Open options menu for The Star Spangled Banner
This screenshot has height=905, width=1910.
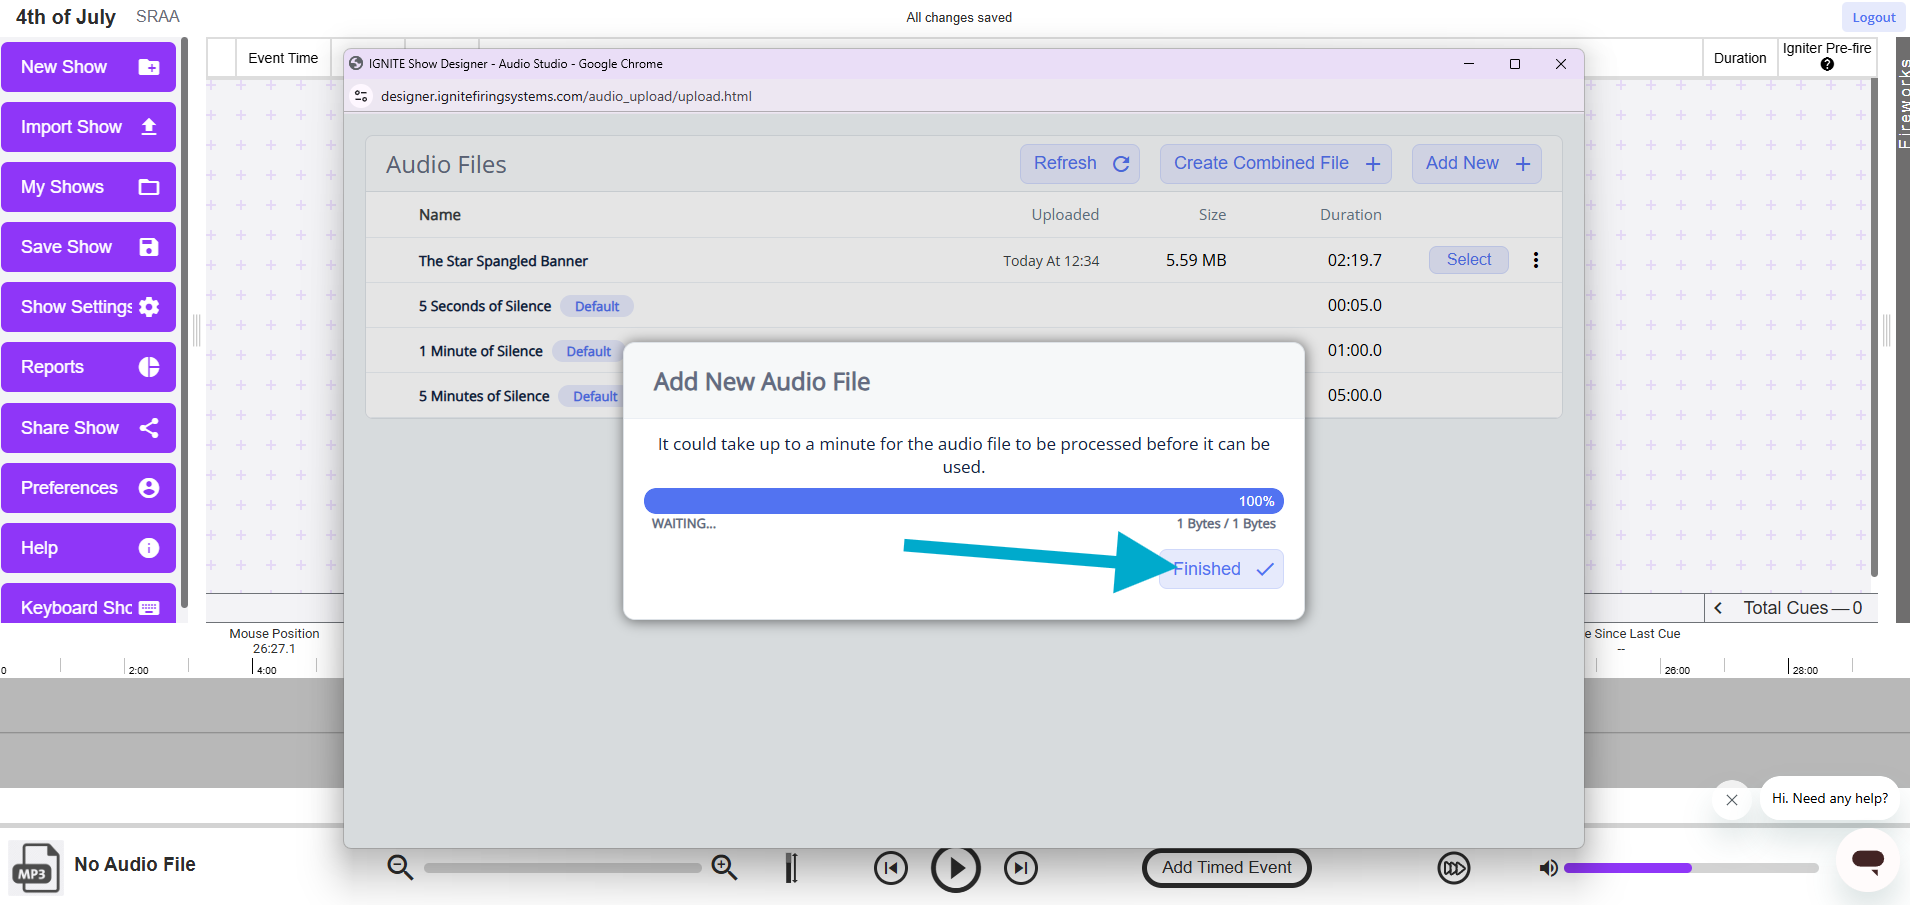tap(1536, 260)
